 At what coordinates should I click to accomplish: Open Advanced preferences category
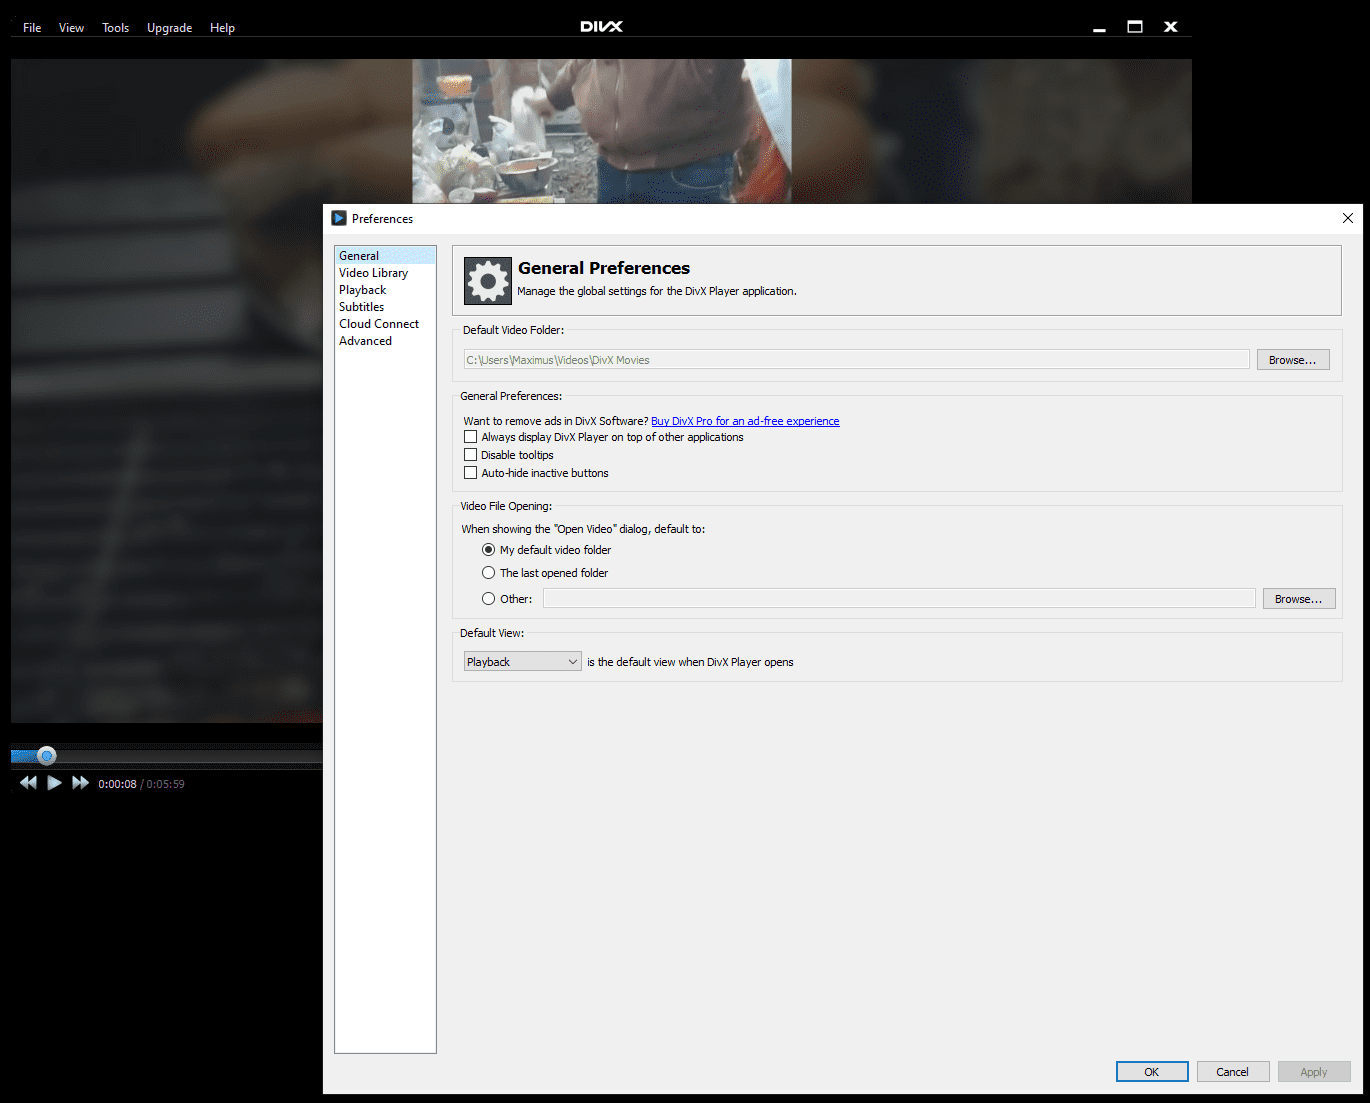tap(385, 341)
